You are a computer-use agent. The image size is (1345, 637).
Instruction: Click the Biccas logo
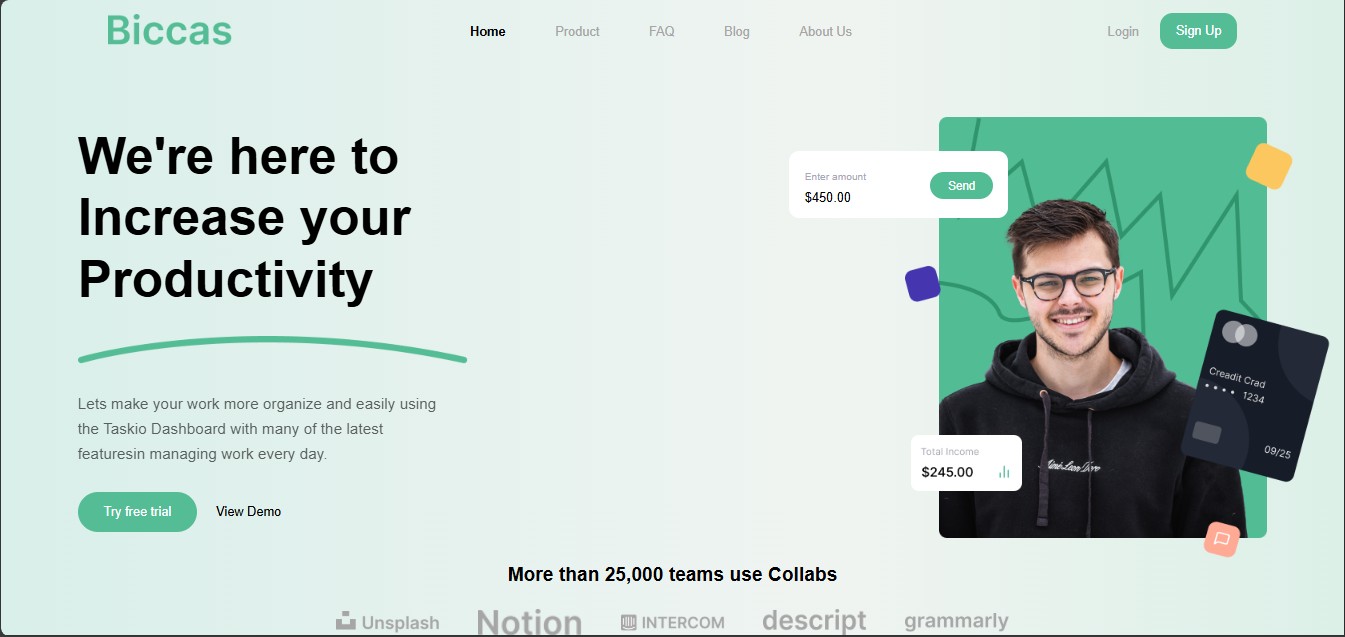tap(168, 31)
